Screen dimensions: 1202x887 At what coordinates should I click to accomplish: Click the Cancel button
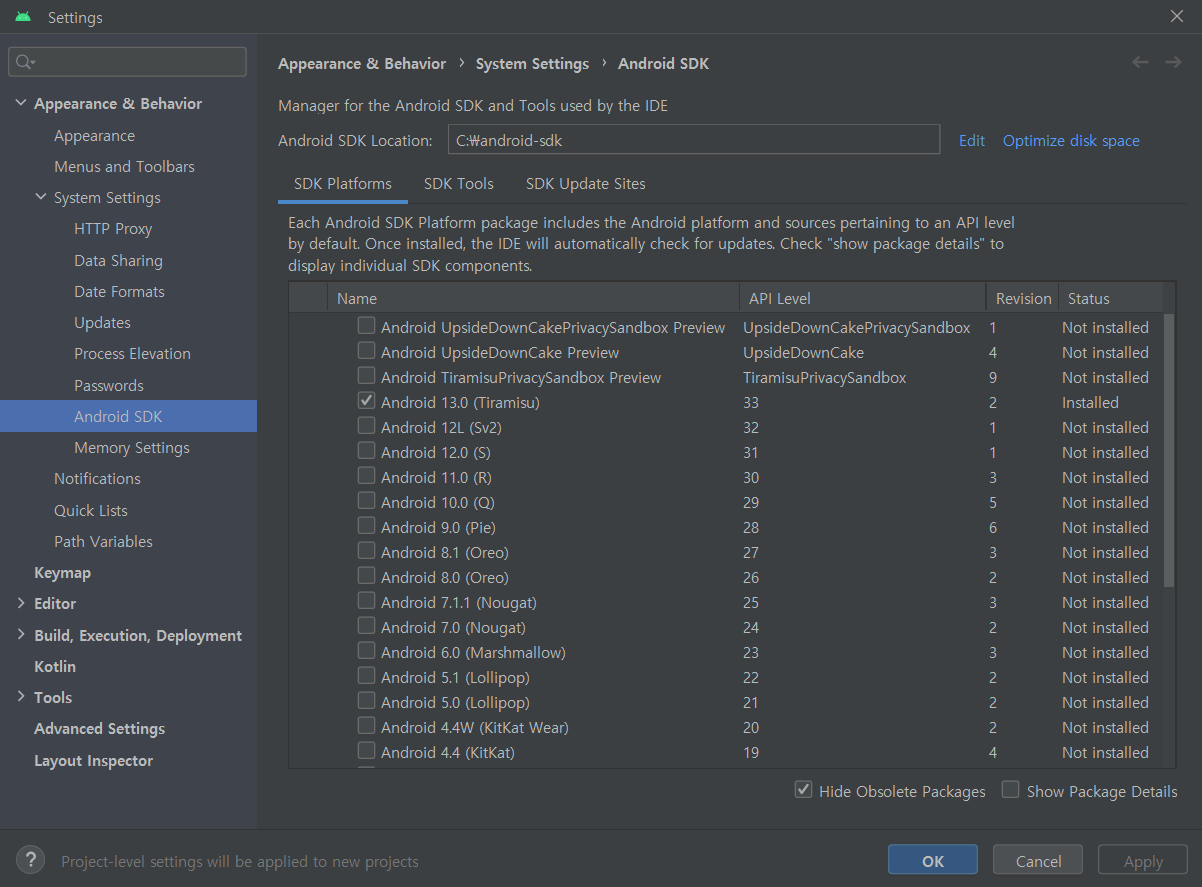coord(1038,861)
